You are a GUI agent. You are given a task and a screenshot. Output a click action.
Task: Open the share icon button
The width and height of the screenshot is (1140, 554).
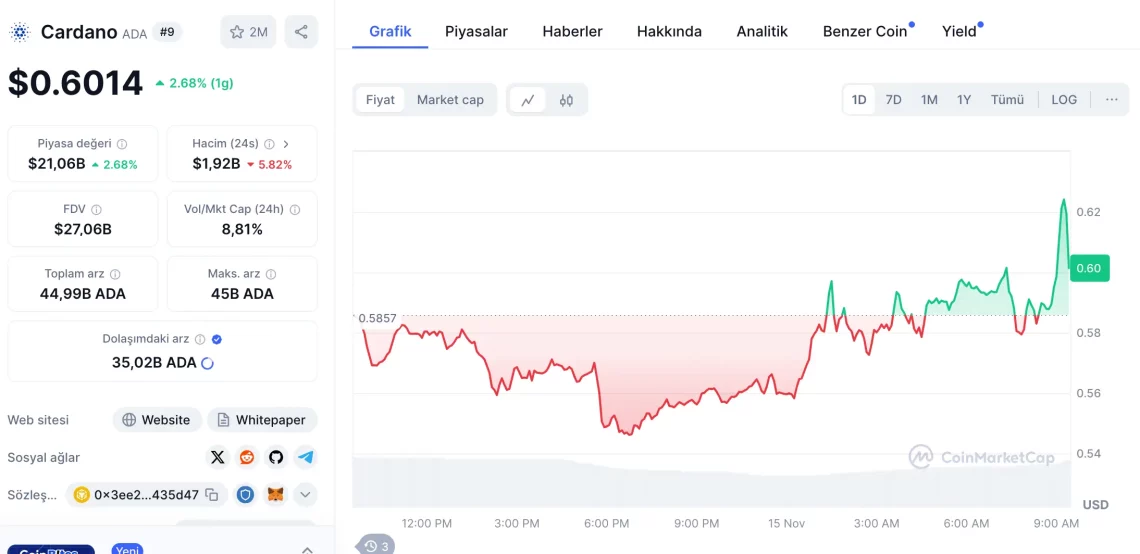click(x=301, y=32)
